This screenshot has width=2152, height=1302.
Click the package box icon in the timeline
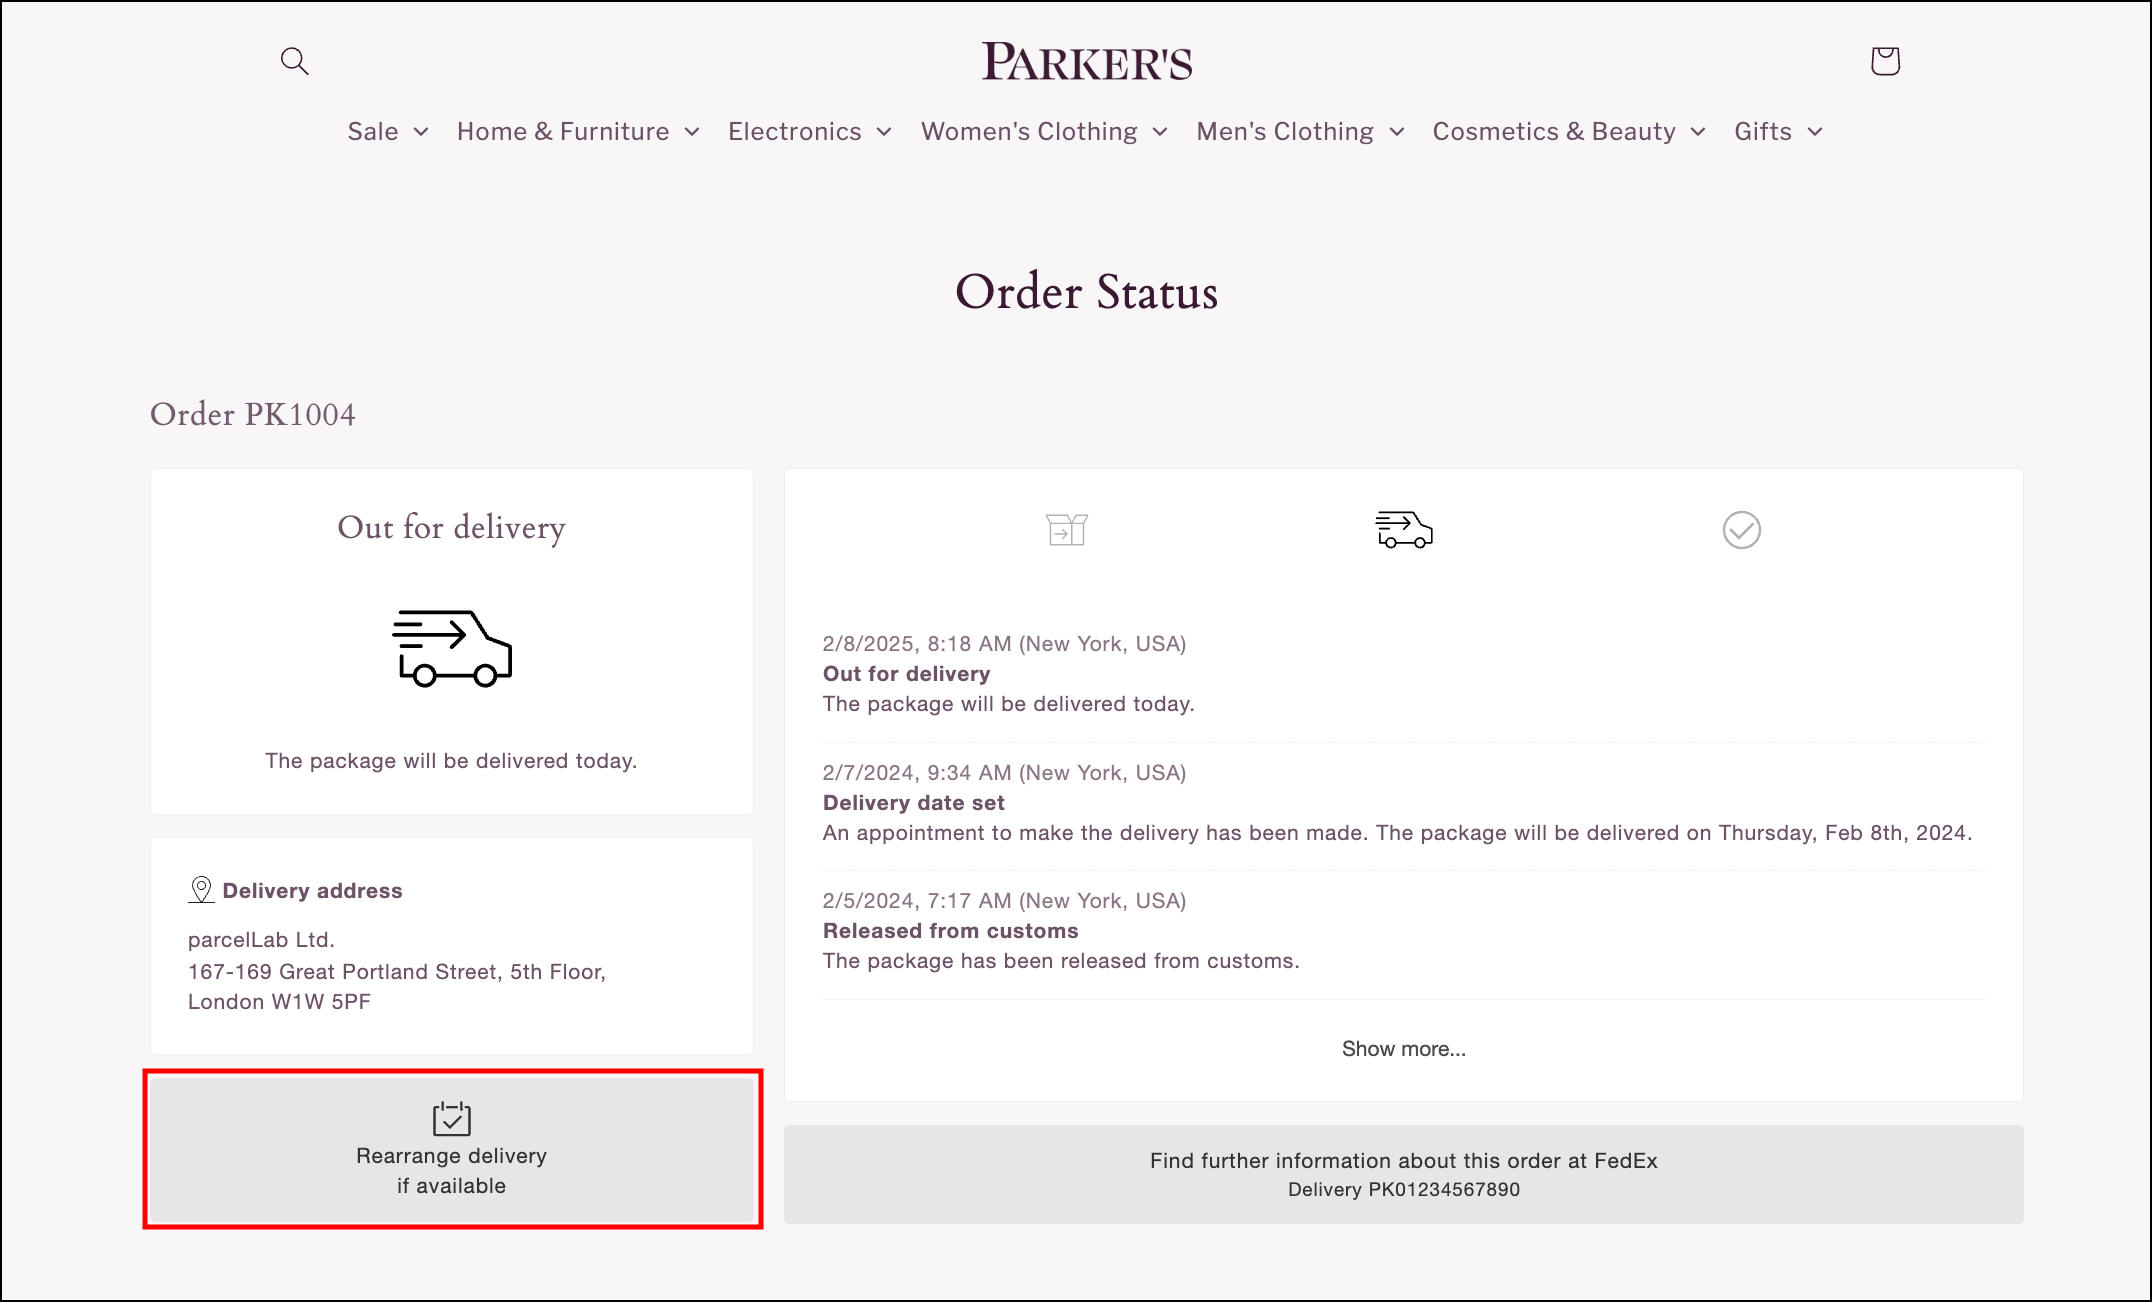[x=1066, y=530]
